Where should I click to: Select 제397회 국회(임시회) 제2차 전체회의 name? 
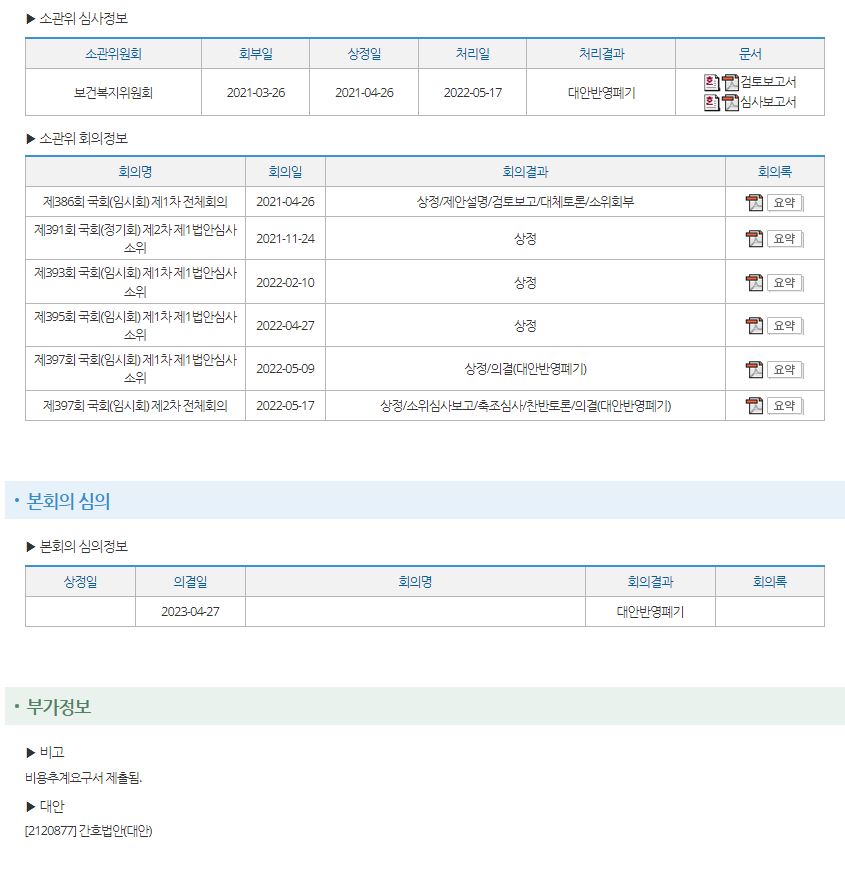(135, 406)
